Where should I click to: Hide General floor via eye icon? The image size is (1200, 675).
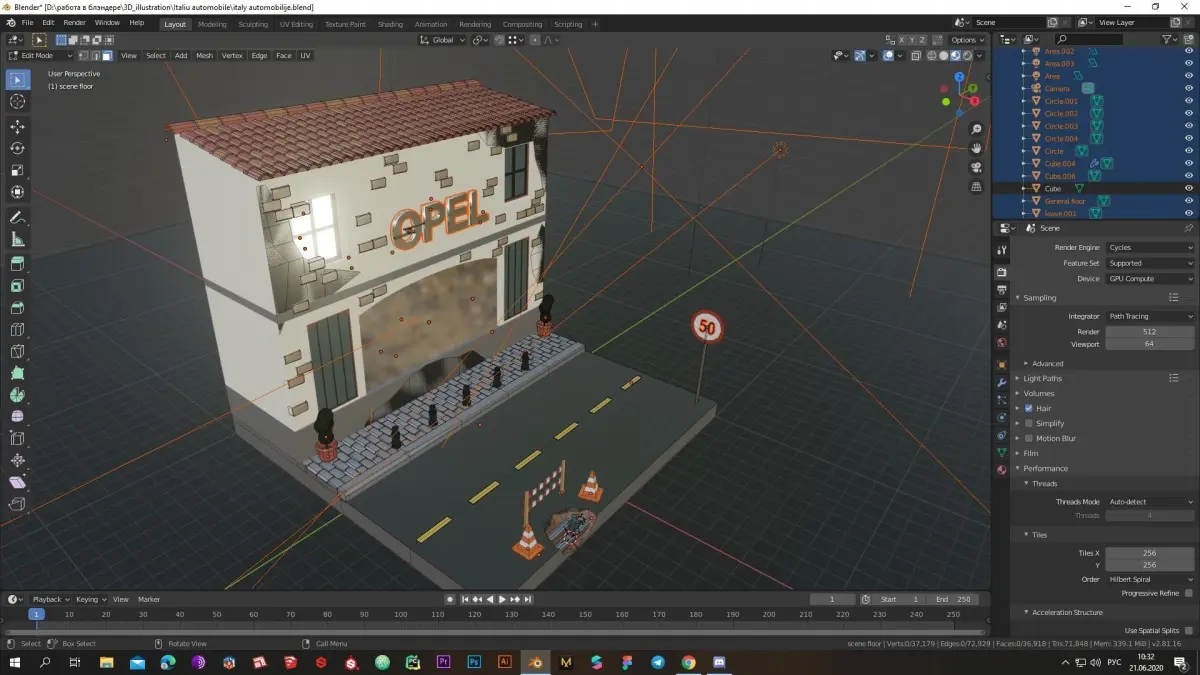tap(1188, 201)
